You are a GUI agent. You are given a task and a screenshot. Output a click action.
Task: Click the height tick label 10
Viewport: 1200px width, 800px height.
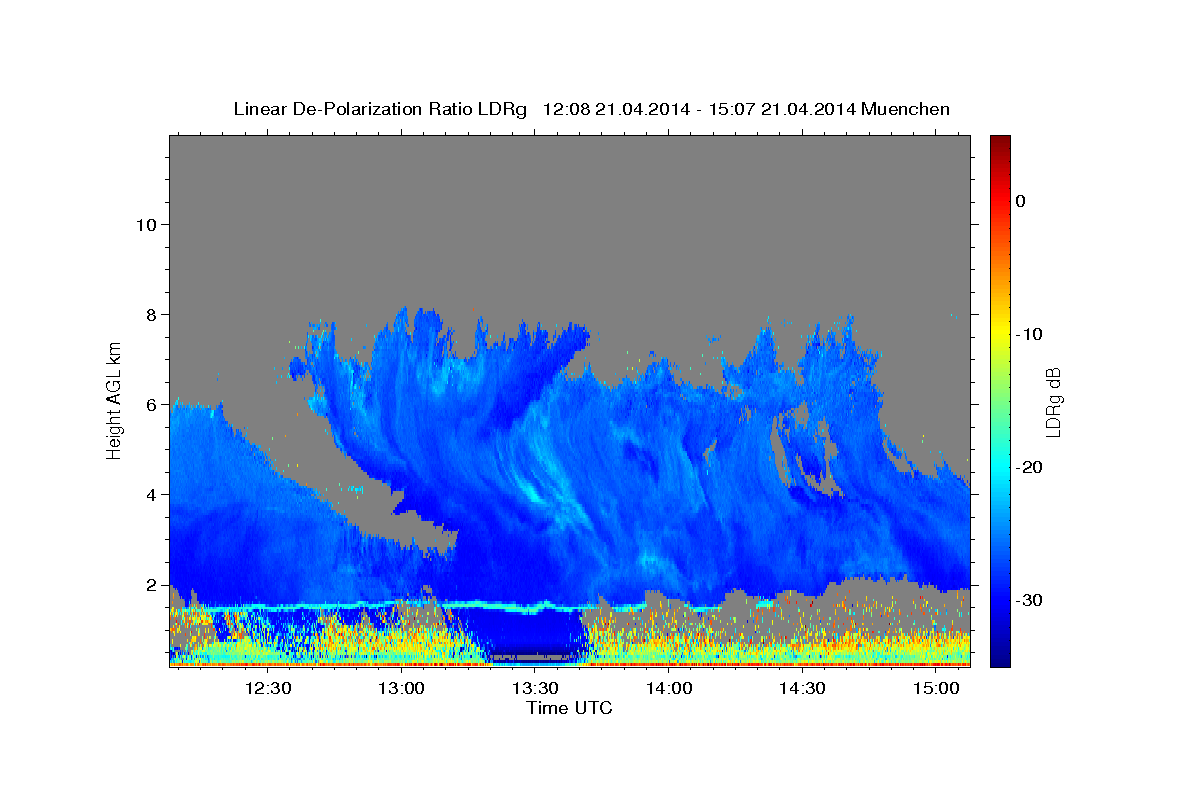[145, 224]
